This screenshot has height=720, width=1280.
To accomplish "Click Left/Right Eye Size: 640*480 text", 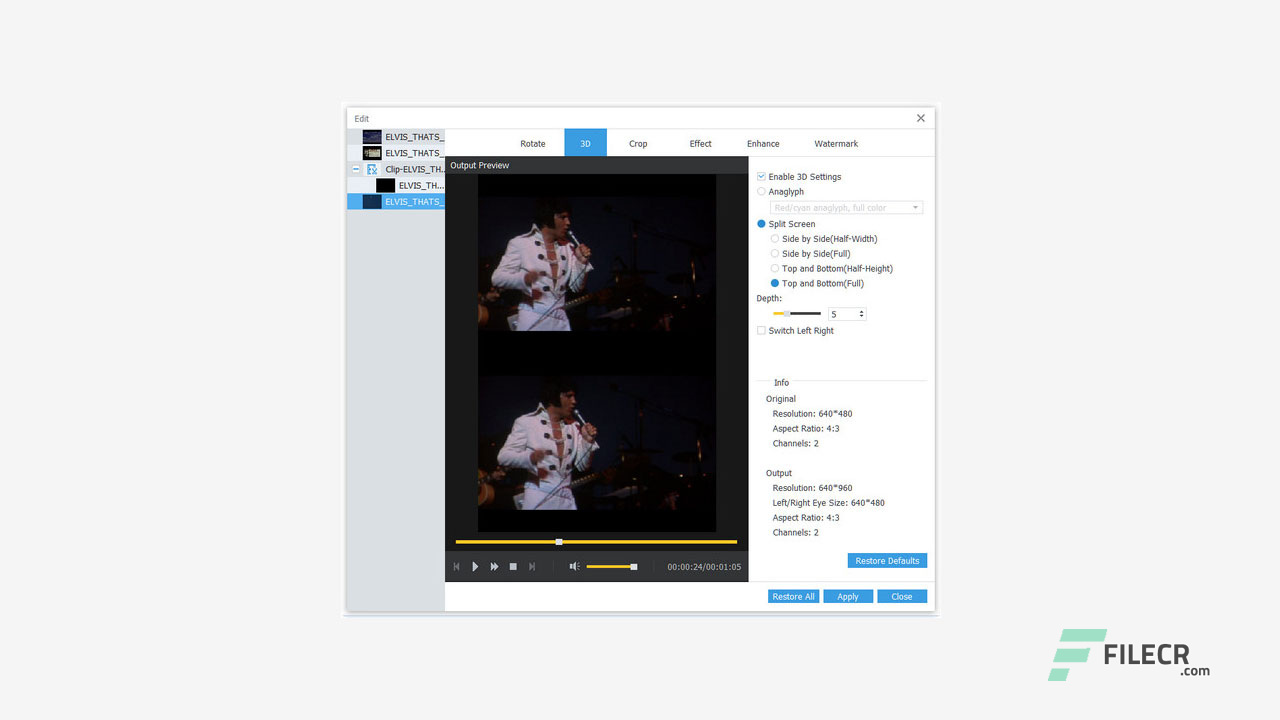I will [x=828, y=503].
